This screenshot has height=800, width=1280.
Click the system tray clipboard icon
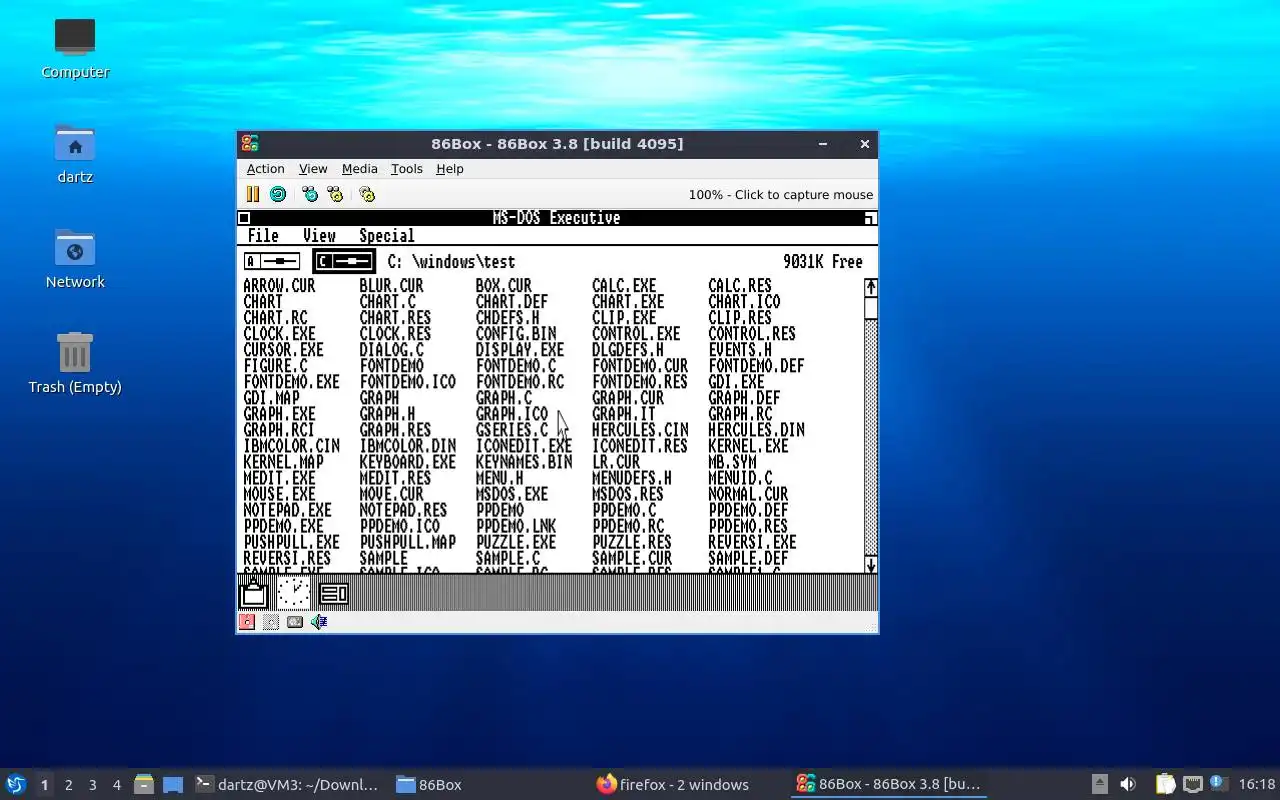click(x=1165, y=784)
